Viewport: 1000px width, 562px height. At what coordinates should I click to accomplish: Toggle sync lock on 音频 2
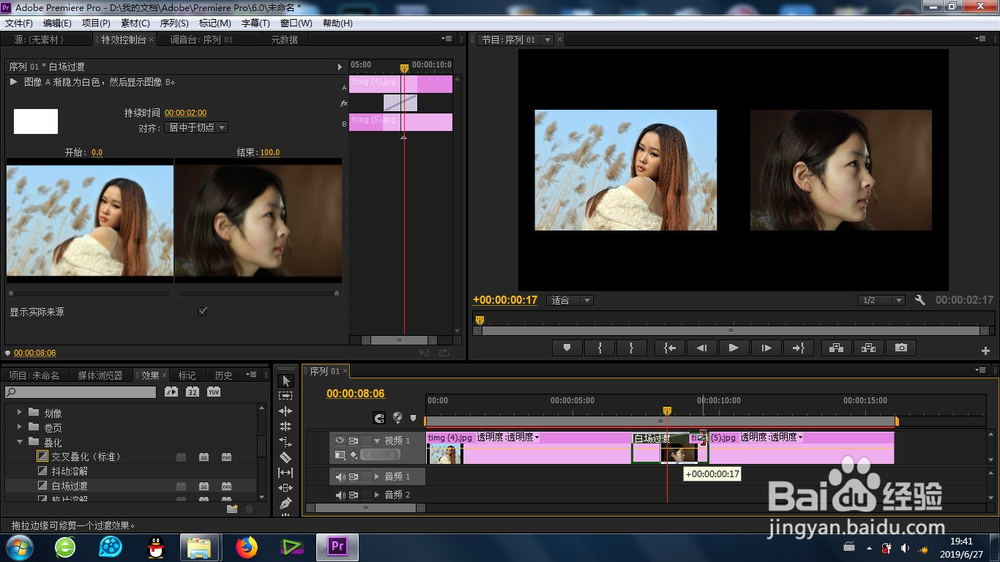[353, 495]
